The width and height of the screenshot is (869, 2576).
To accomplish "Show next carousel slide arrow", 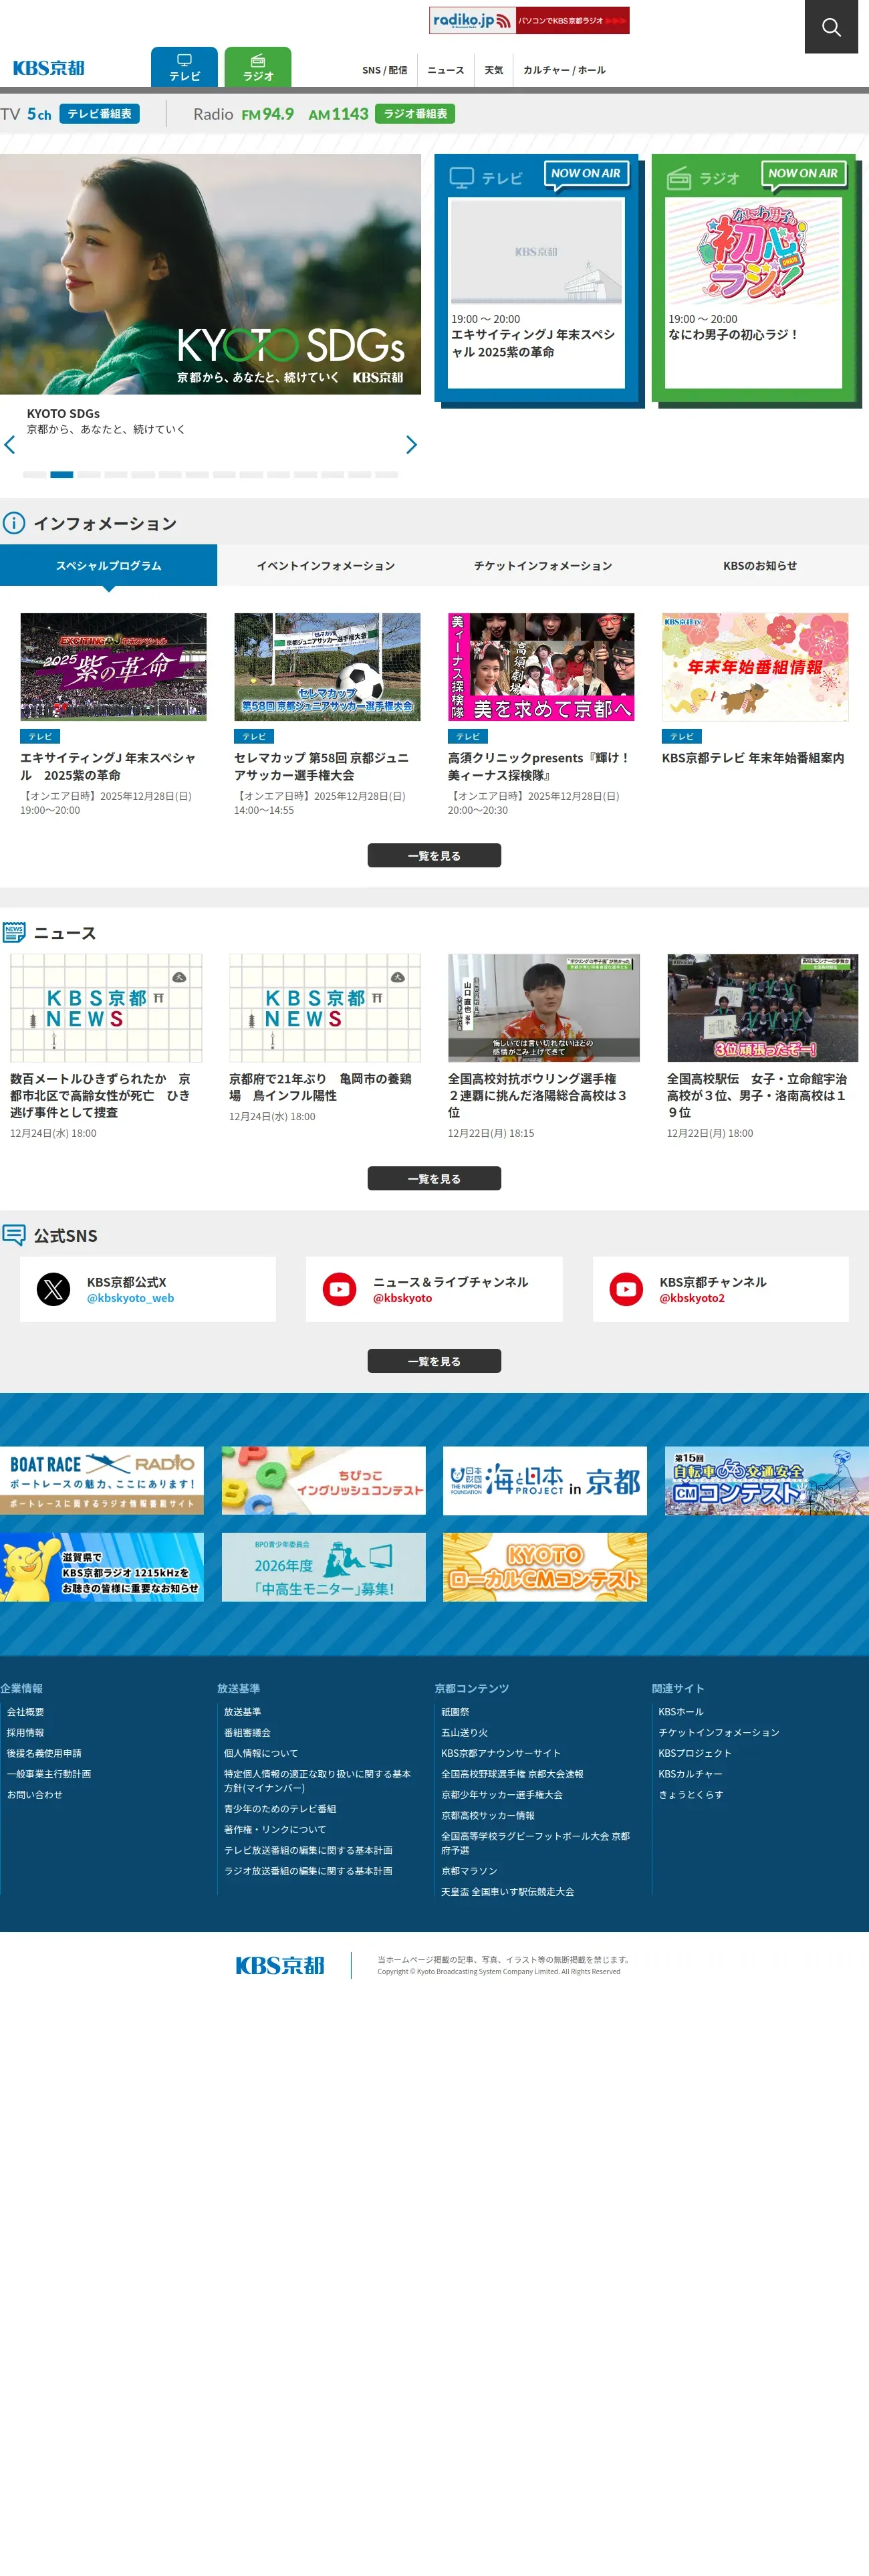I will tap(411, 445).
